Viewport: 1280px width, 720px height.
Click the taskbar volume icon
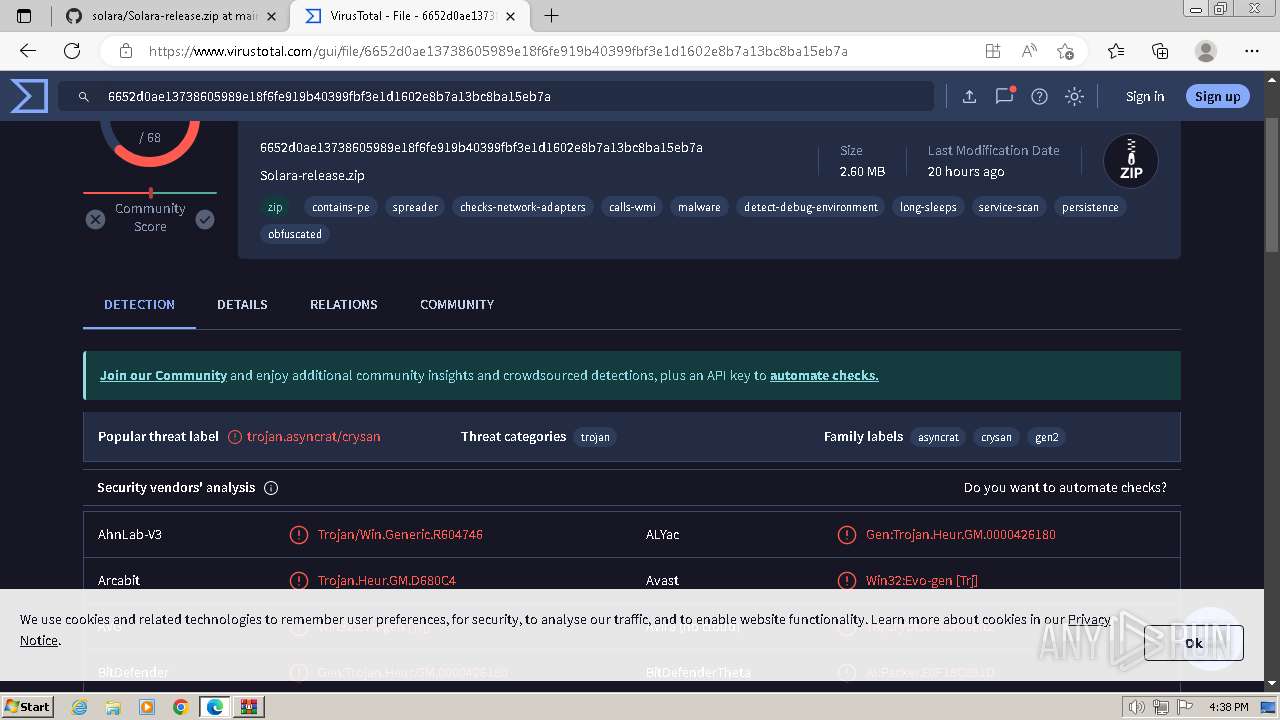pyautogui.click(x=1135, y=707)
